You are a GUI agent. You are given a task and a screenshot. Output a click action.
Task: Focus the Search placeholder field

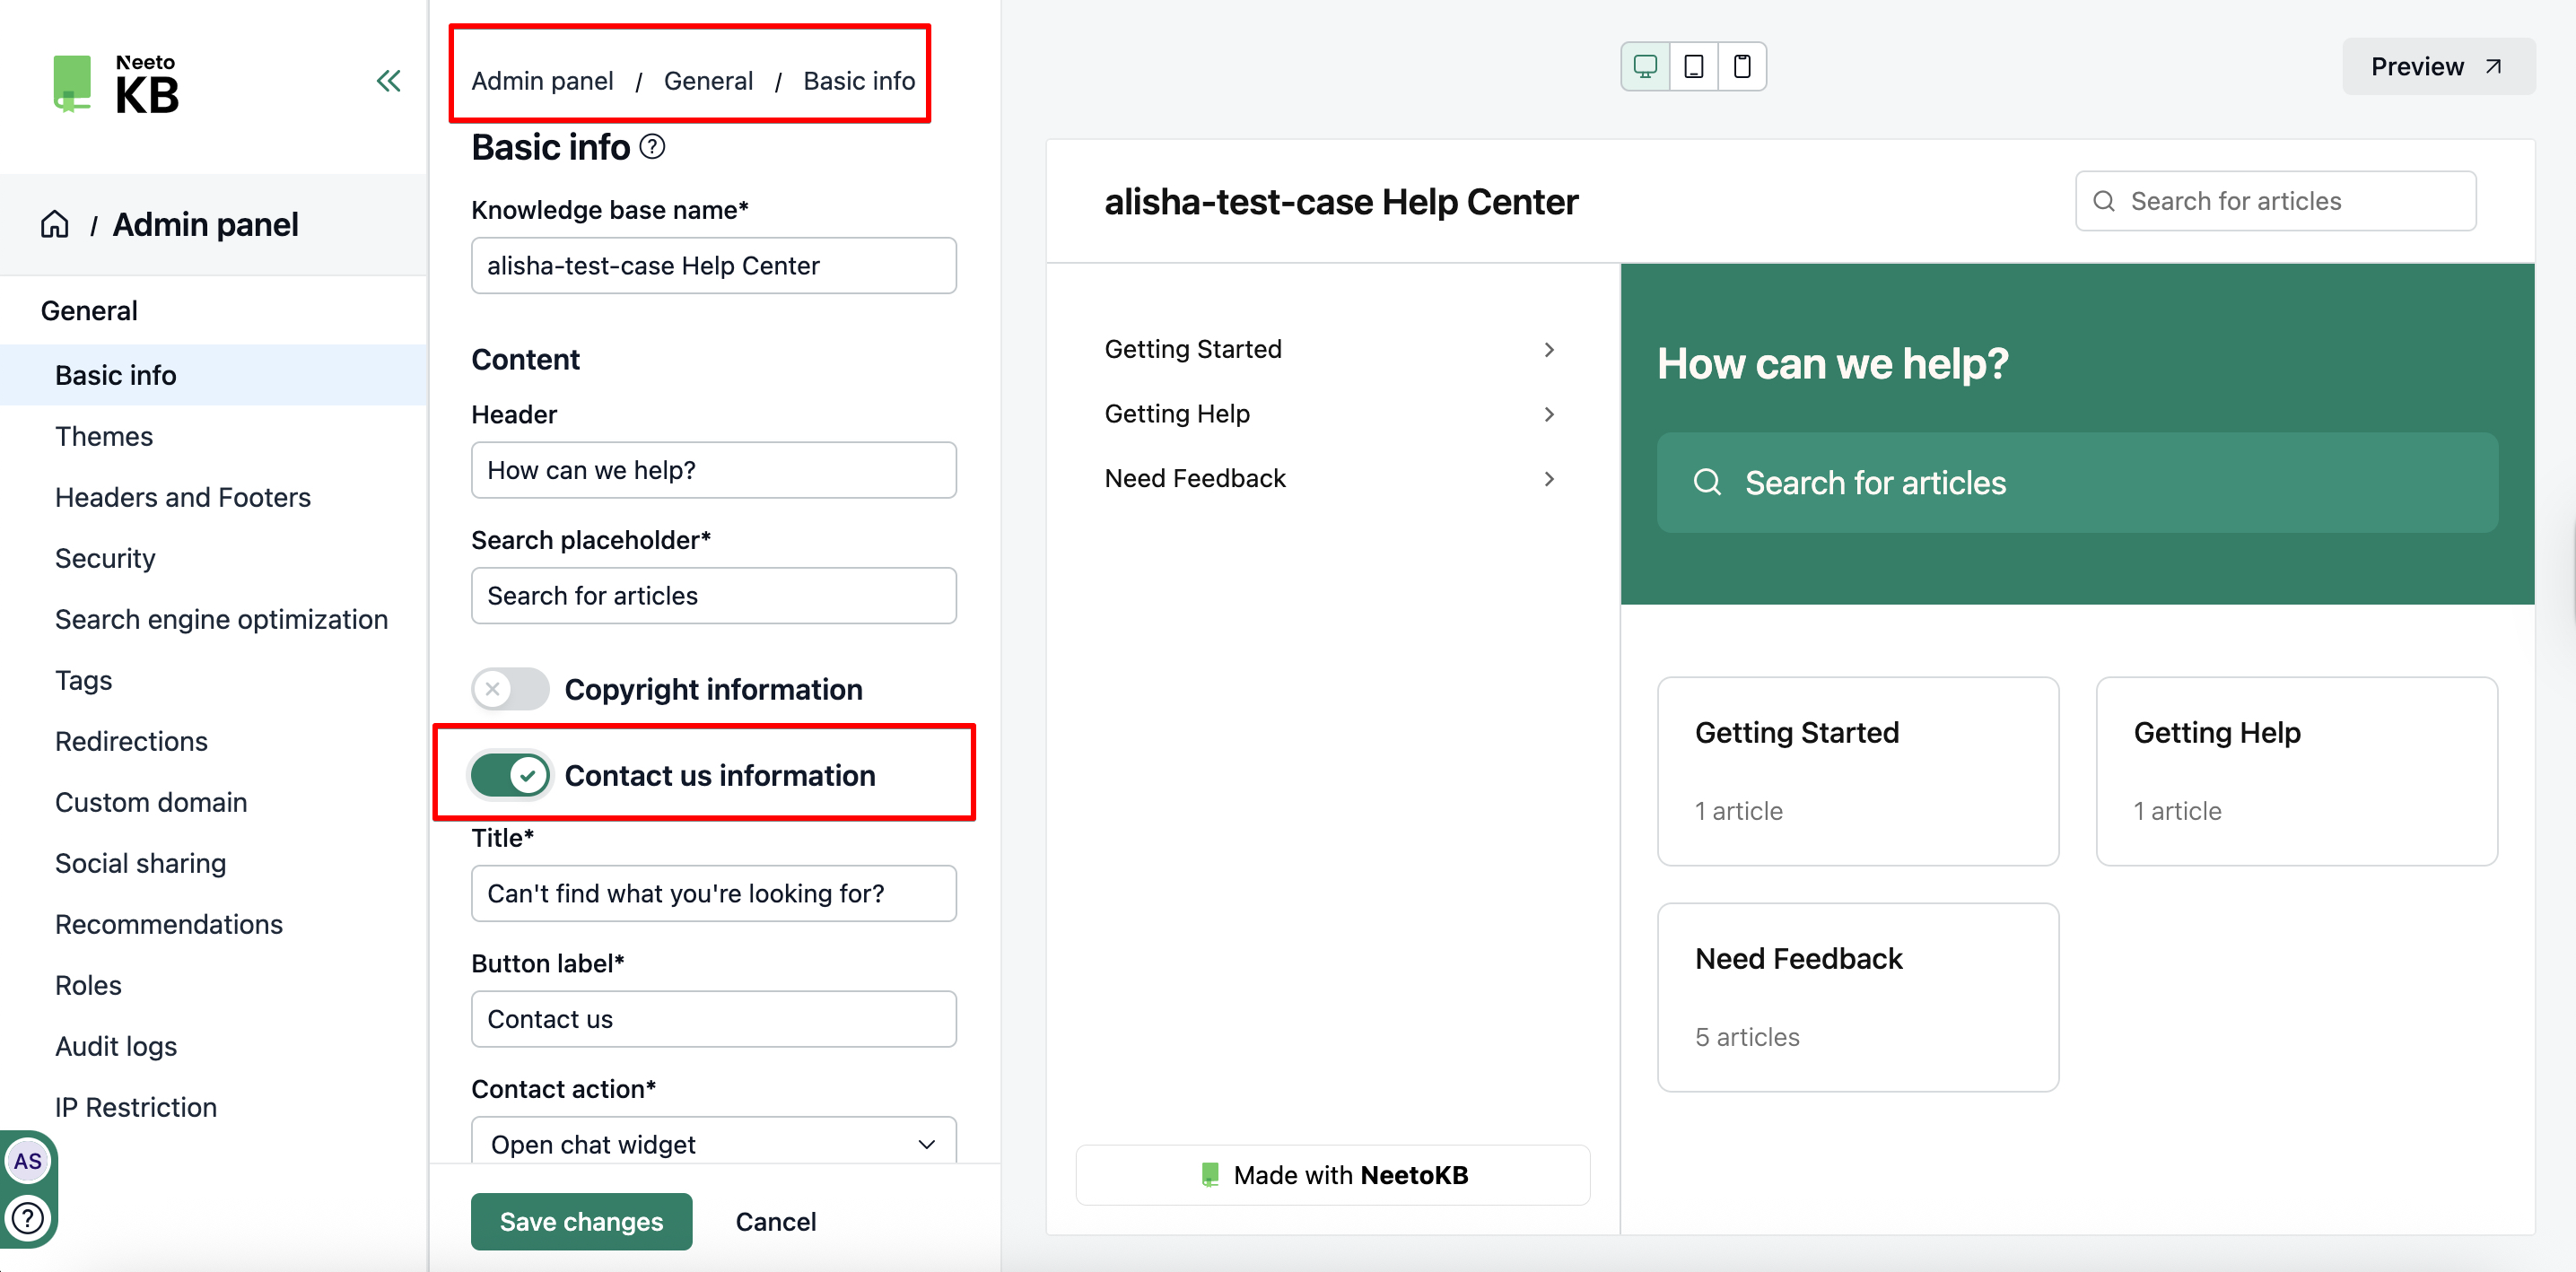pos(714,596)
